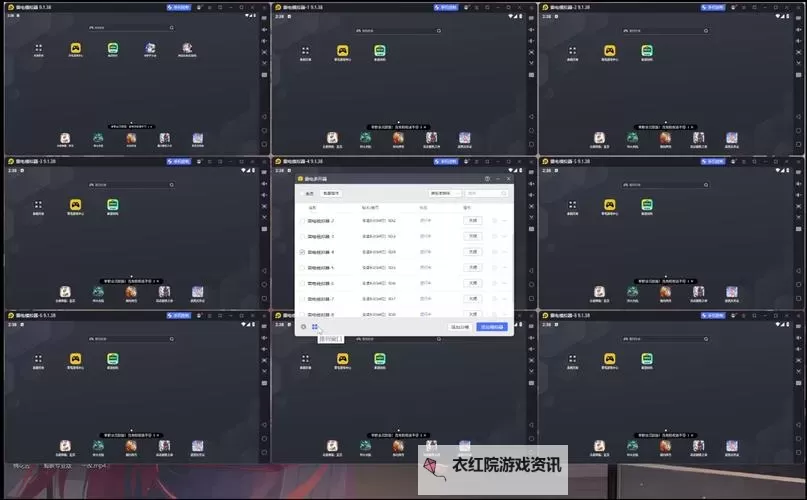Tick checkbox for 雷电模拟器-5 row
Viewport: 807px width, 500px height.
[302, 268]
